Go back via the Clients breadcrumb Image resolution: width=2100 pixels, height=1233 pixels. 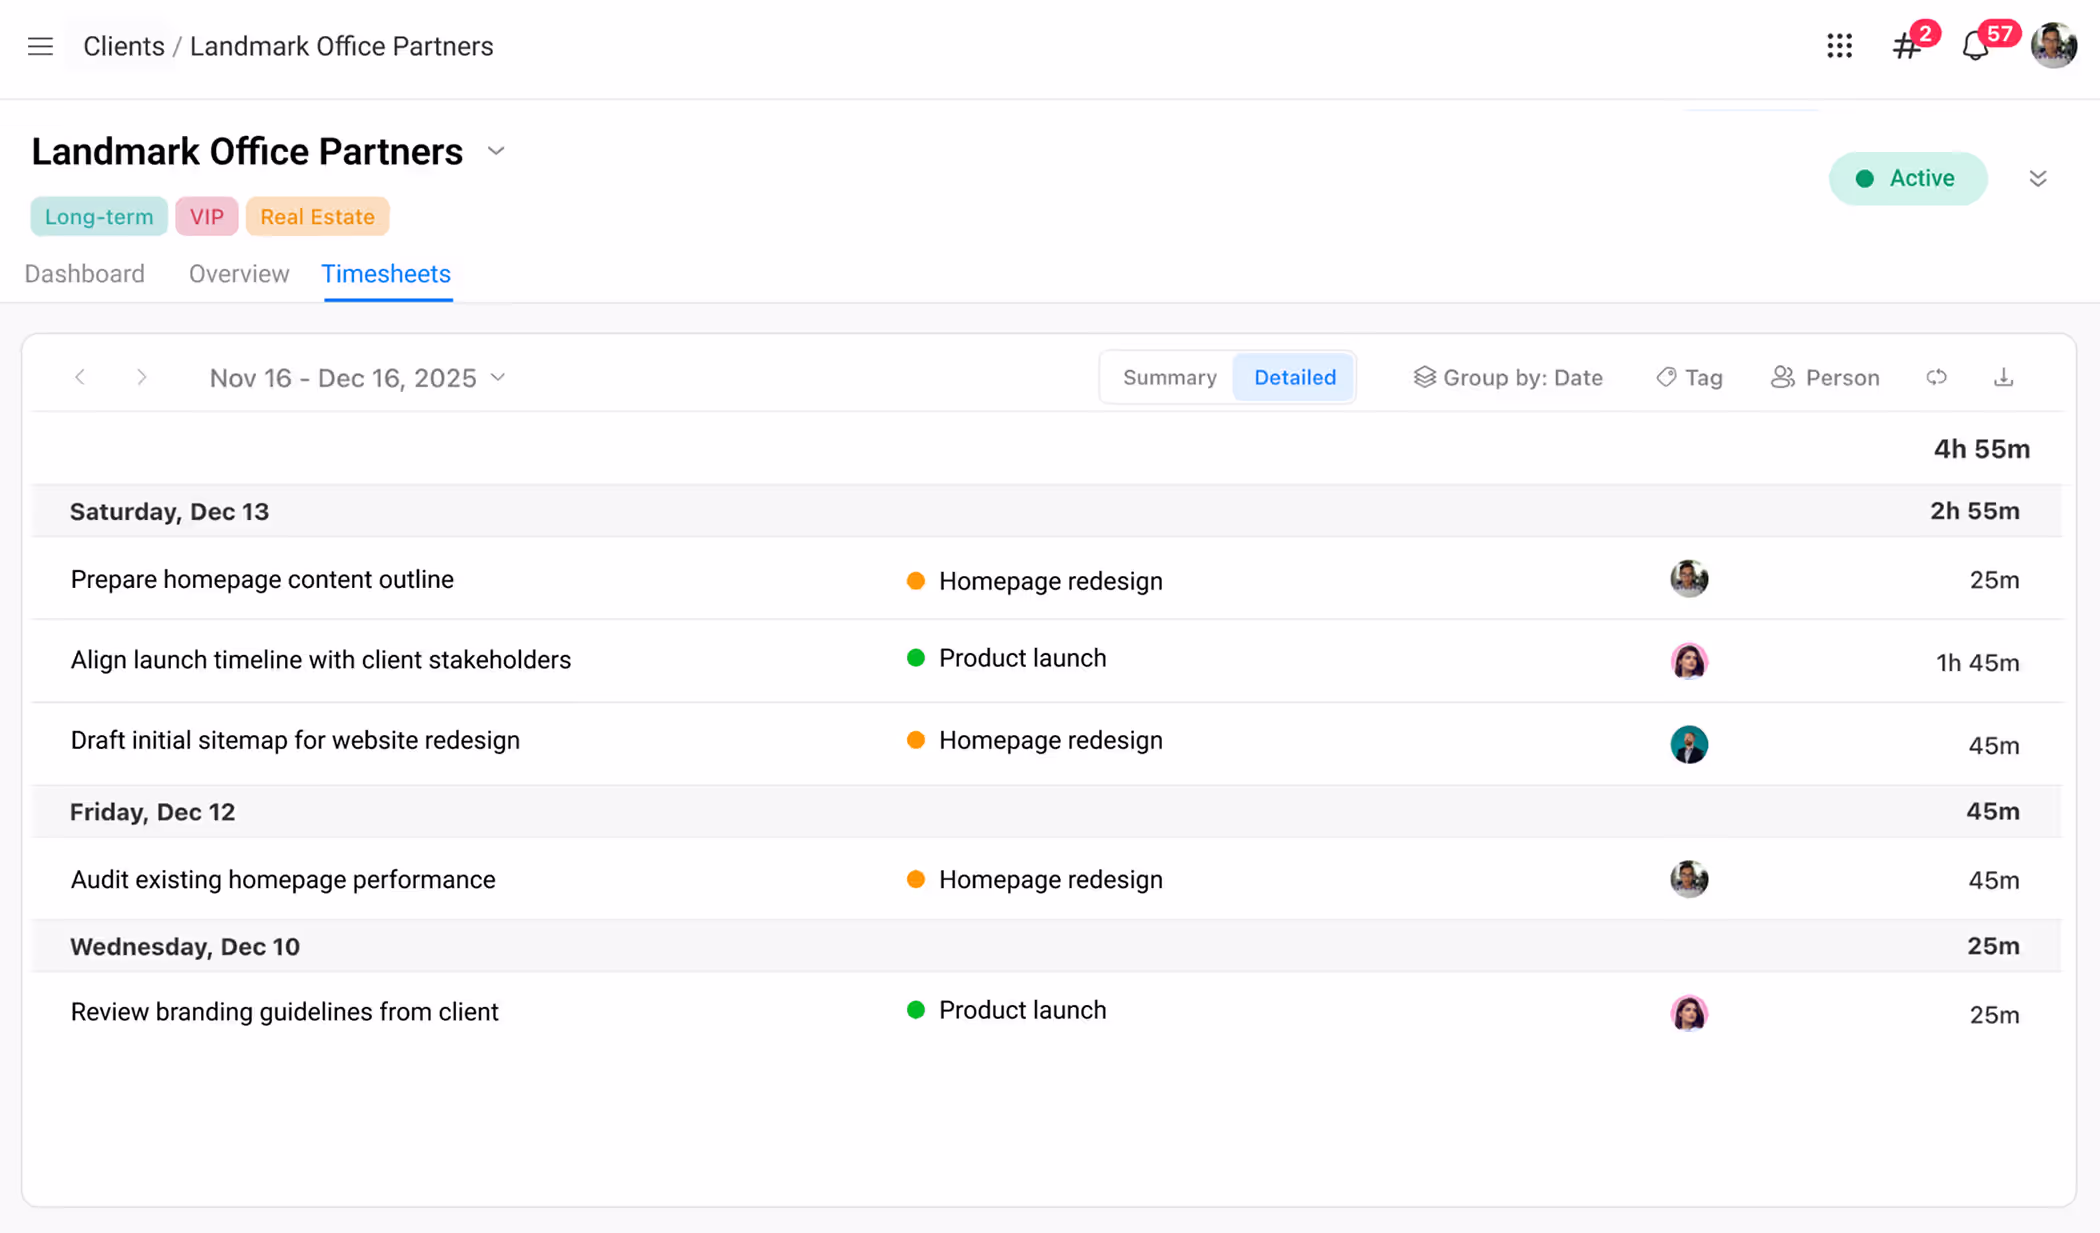point(124,45)
